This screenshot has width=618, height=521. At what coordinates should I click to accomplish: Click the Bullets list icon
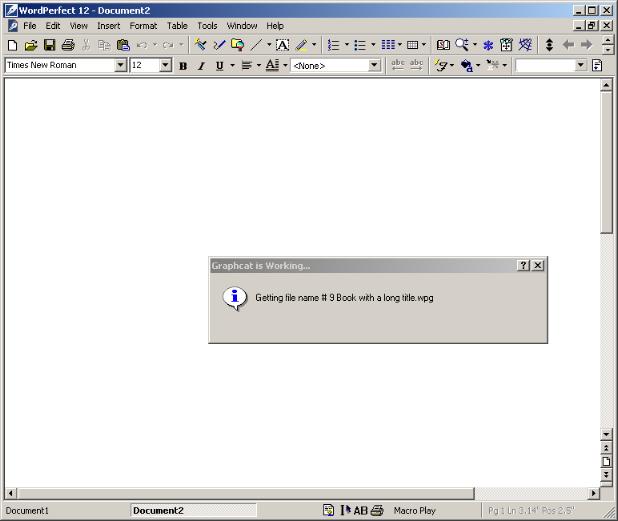360,45
